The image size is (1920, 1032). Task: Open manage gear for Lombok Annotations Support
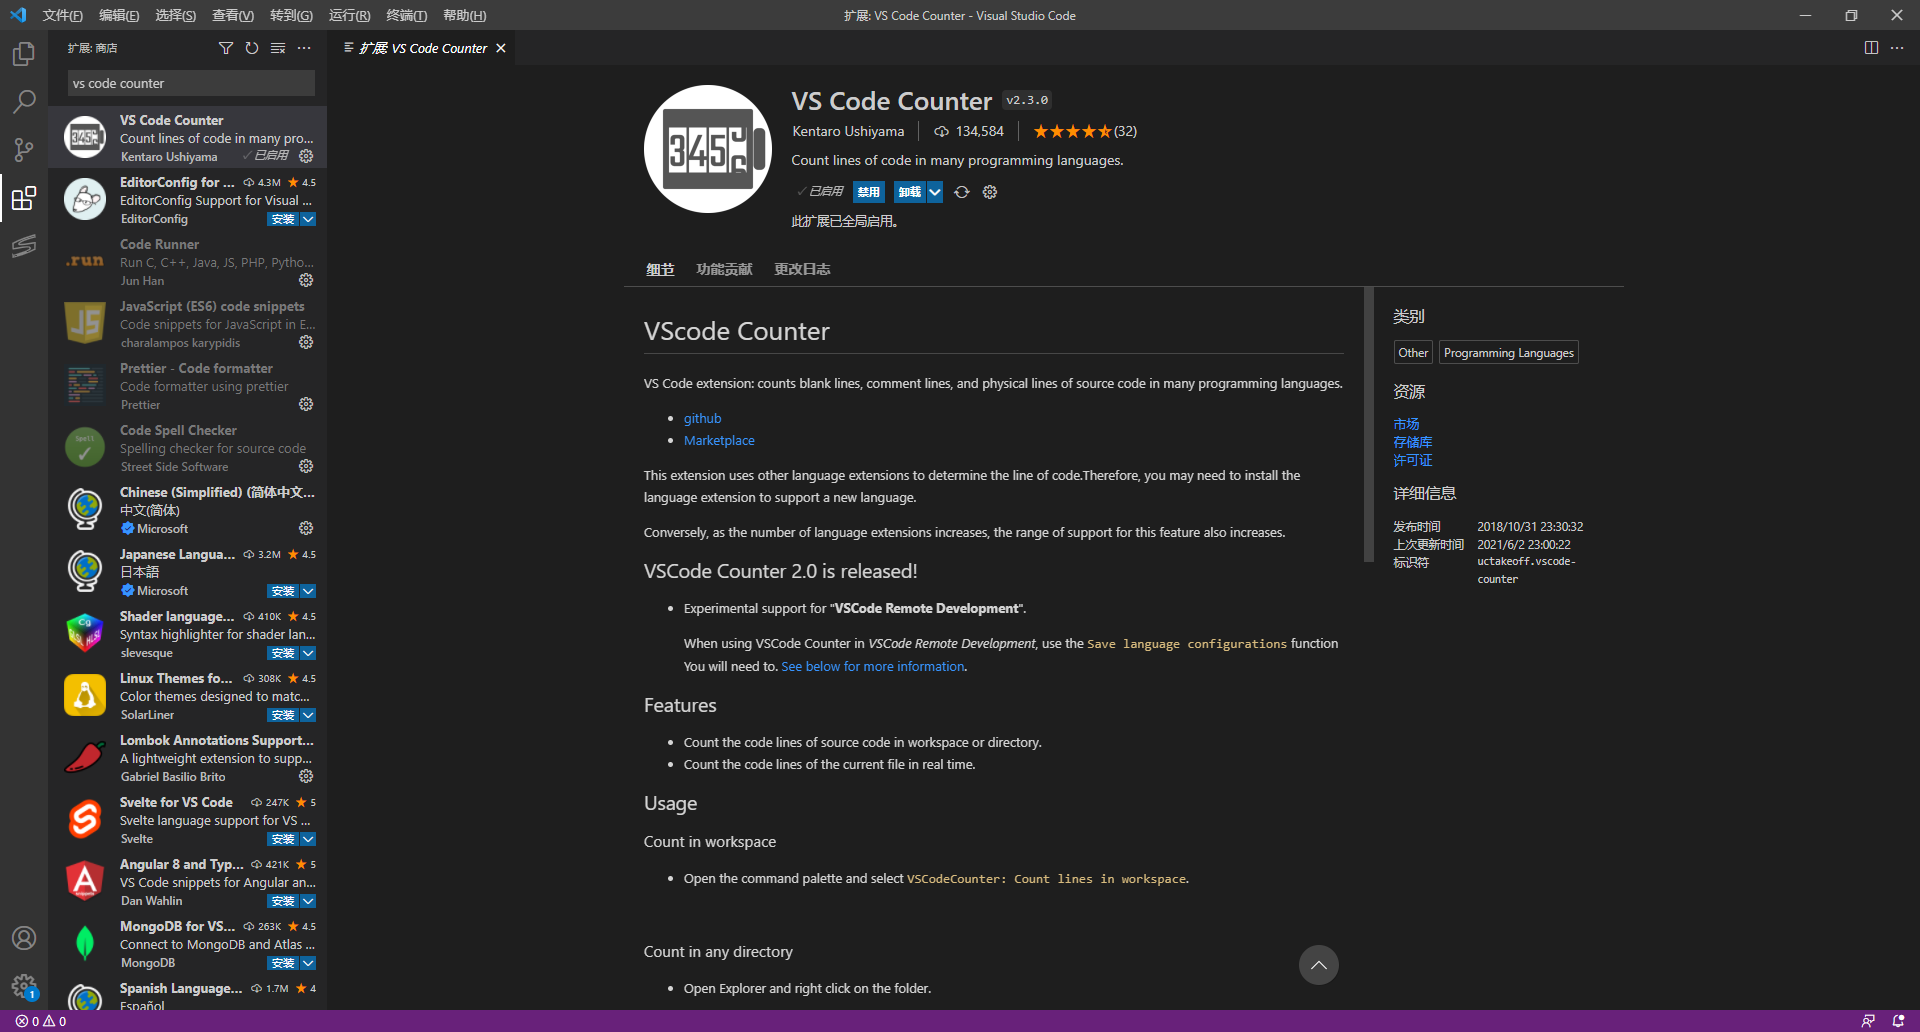[x=306, y=776]
